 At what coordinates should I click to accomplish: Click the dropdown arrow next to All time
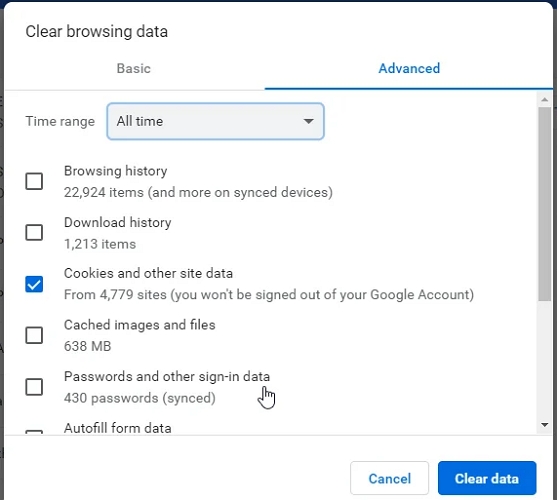coord(309,121)
